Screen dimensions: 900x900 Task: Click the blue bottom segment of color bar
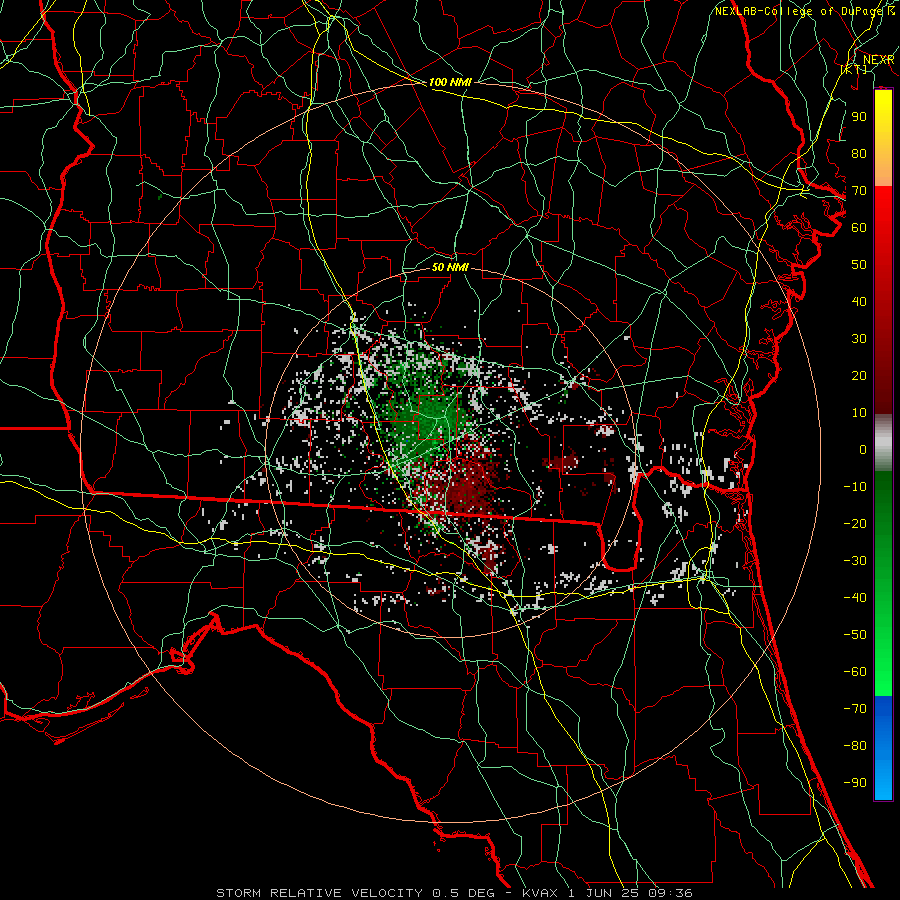point(883,748)
